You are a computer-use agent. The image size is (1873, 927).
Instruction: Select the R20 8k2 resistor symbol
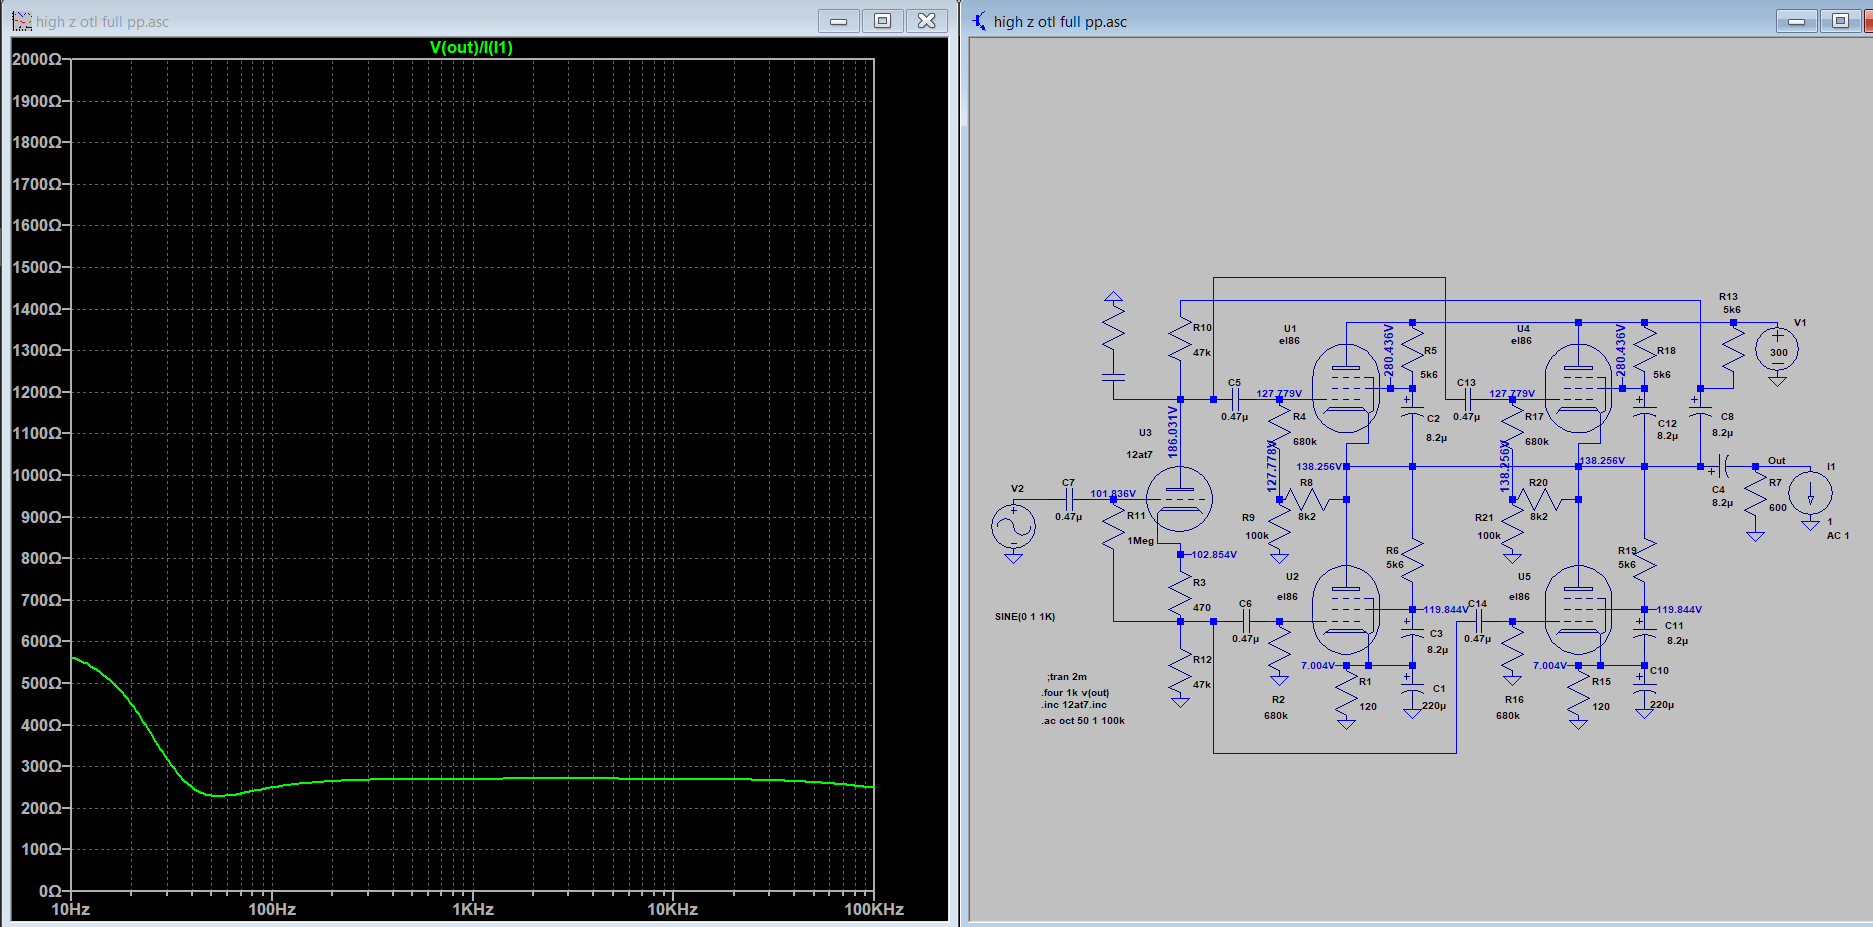1538,499
